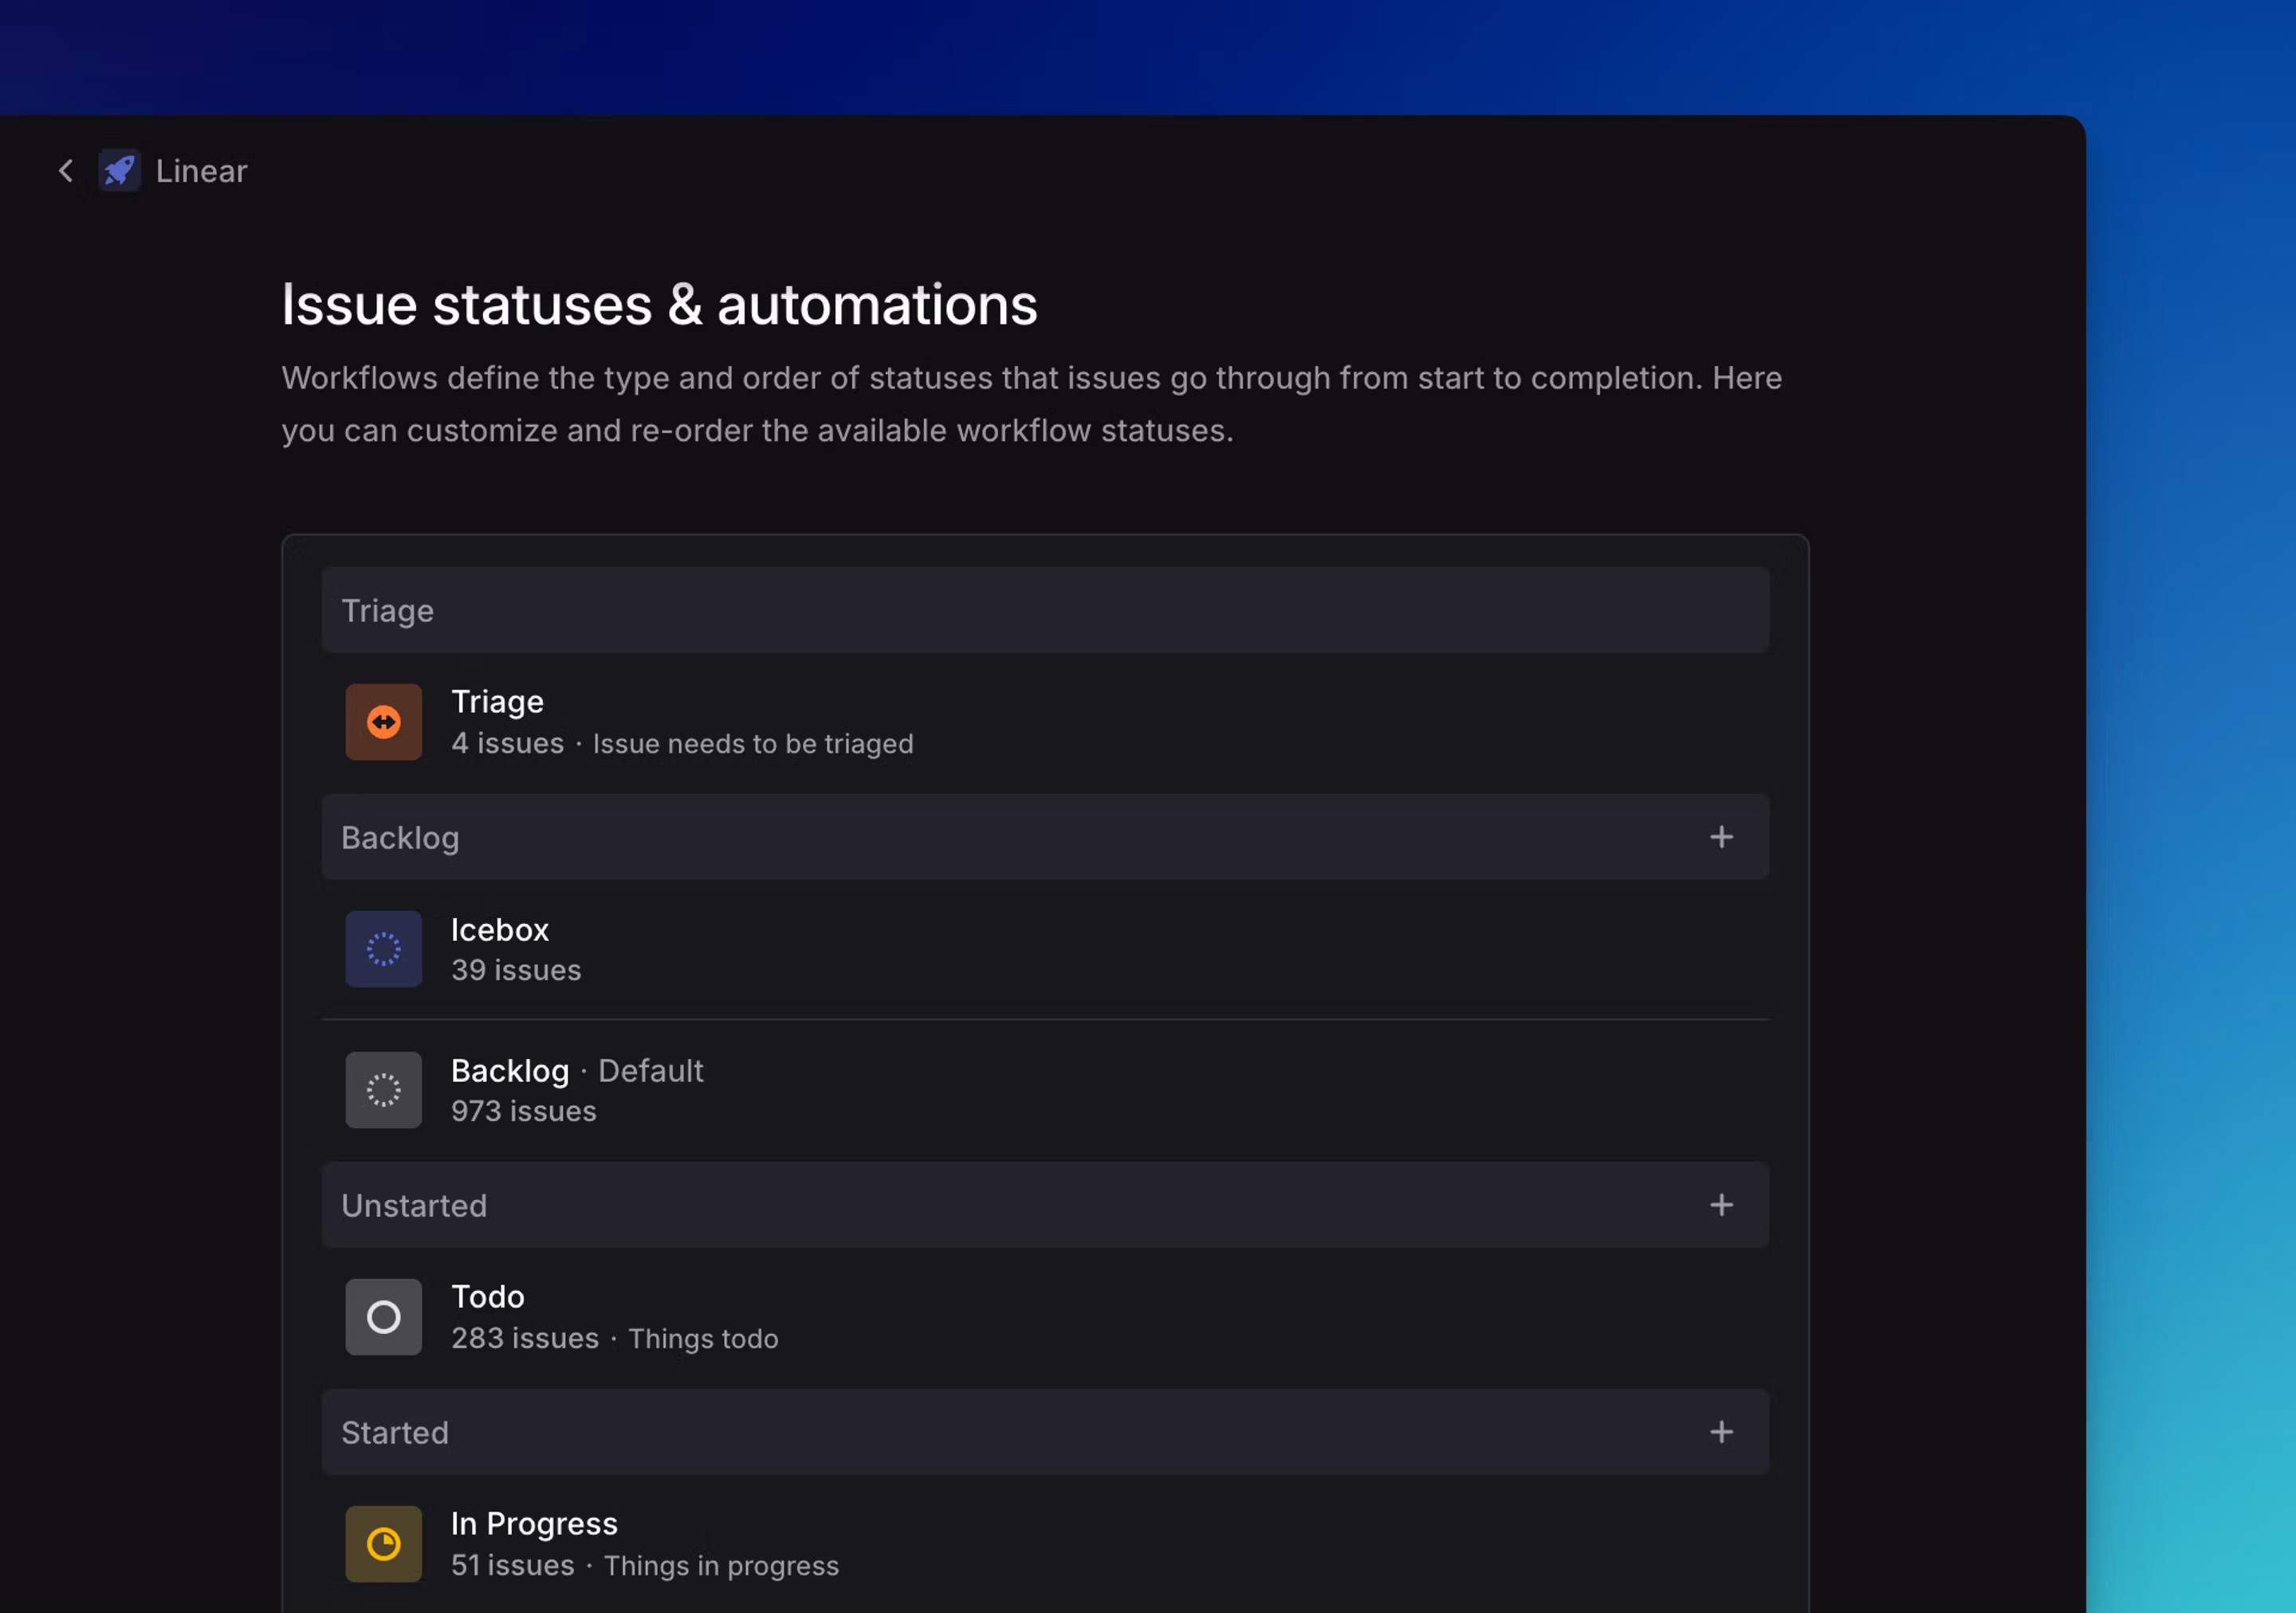This screenshot has height=1613, width=2296.
Task: Click the Linear rocket workspace icon
Action: click(x=120, y=171)
